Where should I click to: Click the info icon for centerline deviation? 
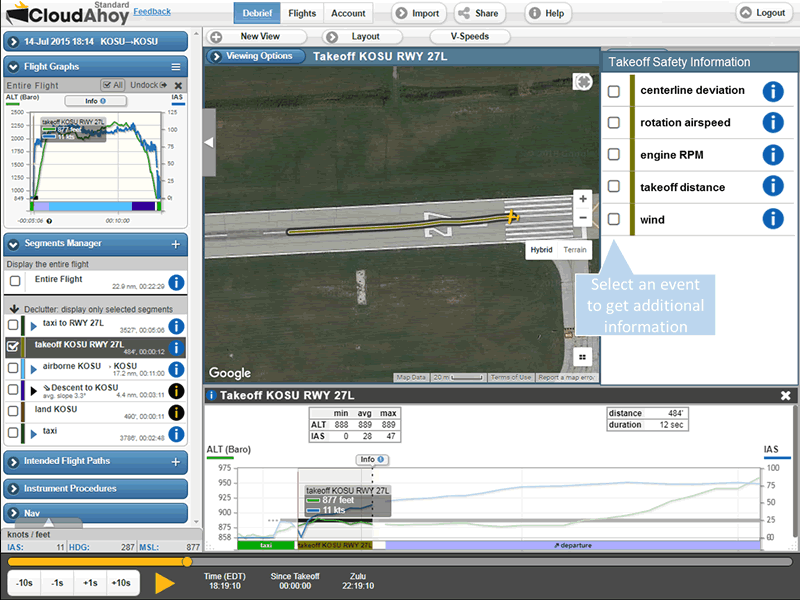pyautogui.click(x=772, y=91)
